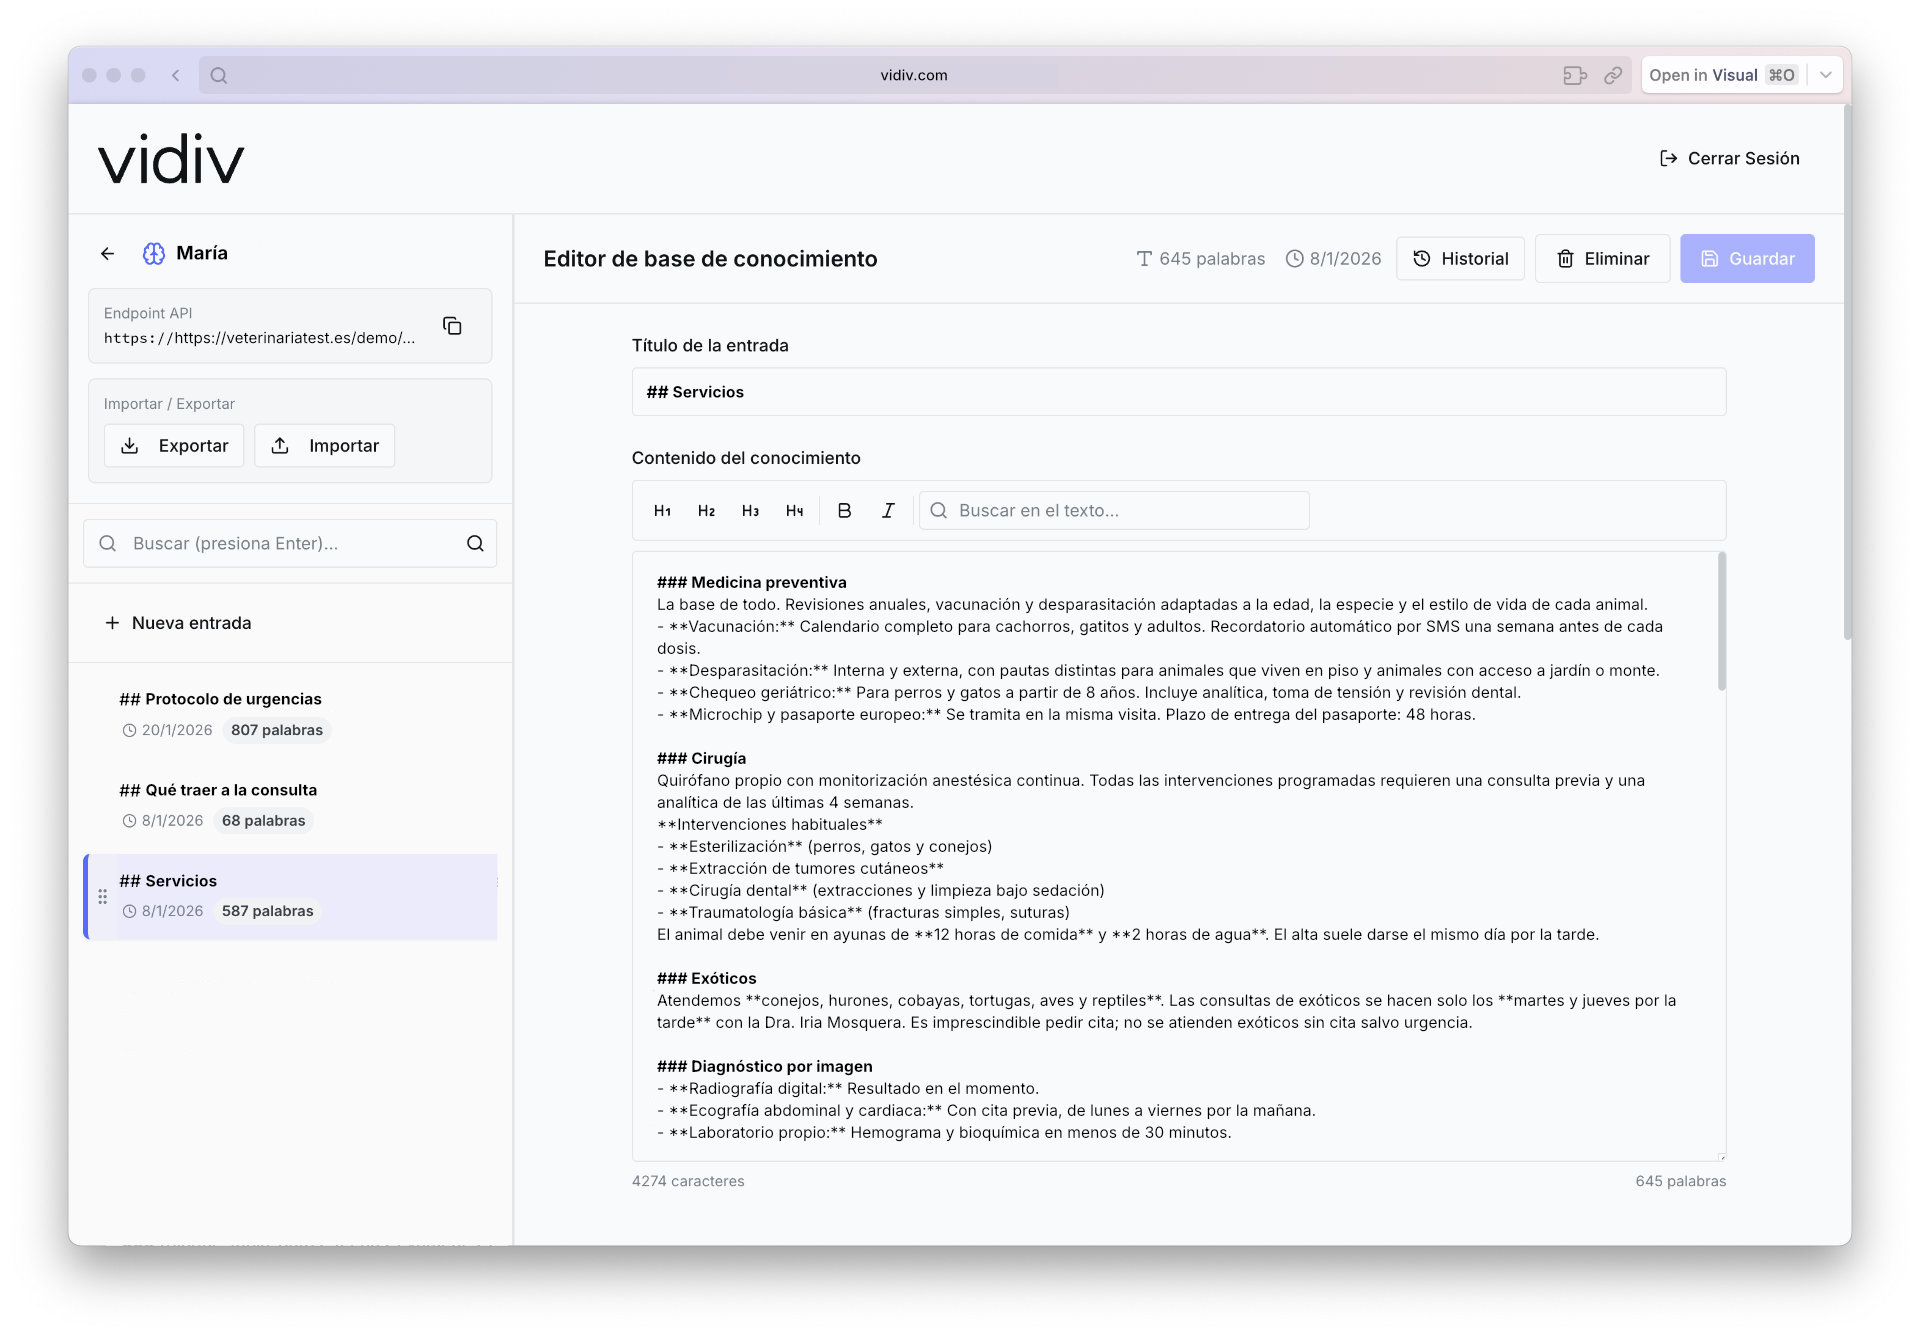Go back with arrow beside María
The height and width of the screenshot is (1336, 1920).
(108, 254)
